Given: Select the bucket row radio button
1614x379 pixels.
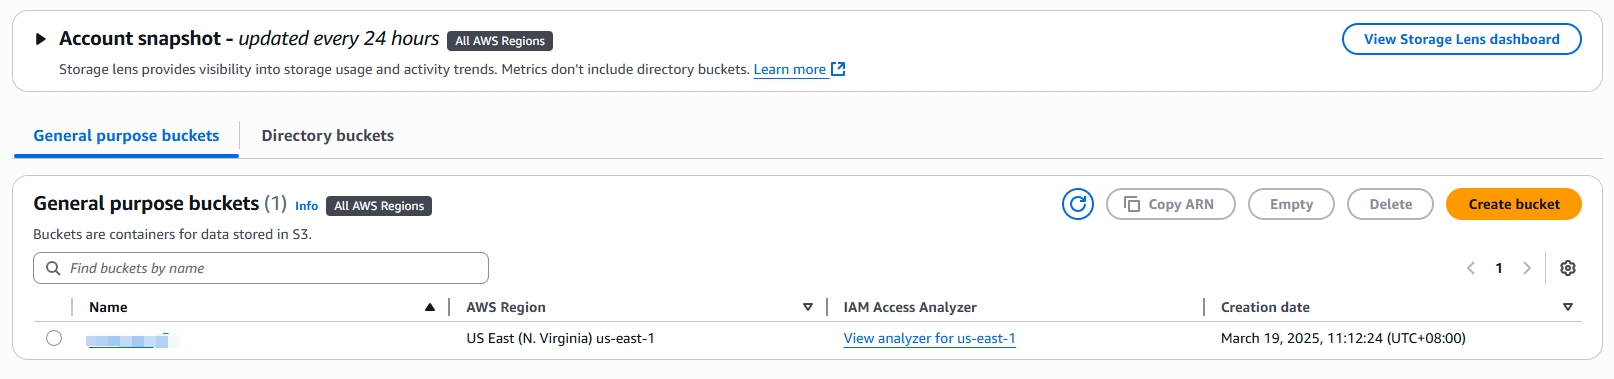Looking at the screenshot, I should 54,338.
